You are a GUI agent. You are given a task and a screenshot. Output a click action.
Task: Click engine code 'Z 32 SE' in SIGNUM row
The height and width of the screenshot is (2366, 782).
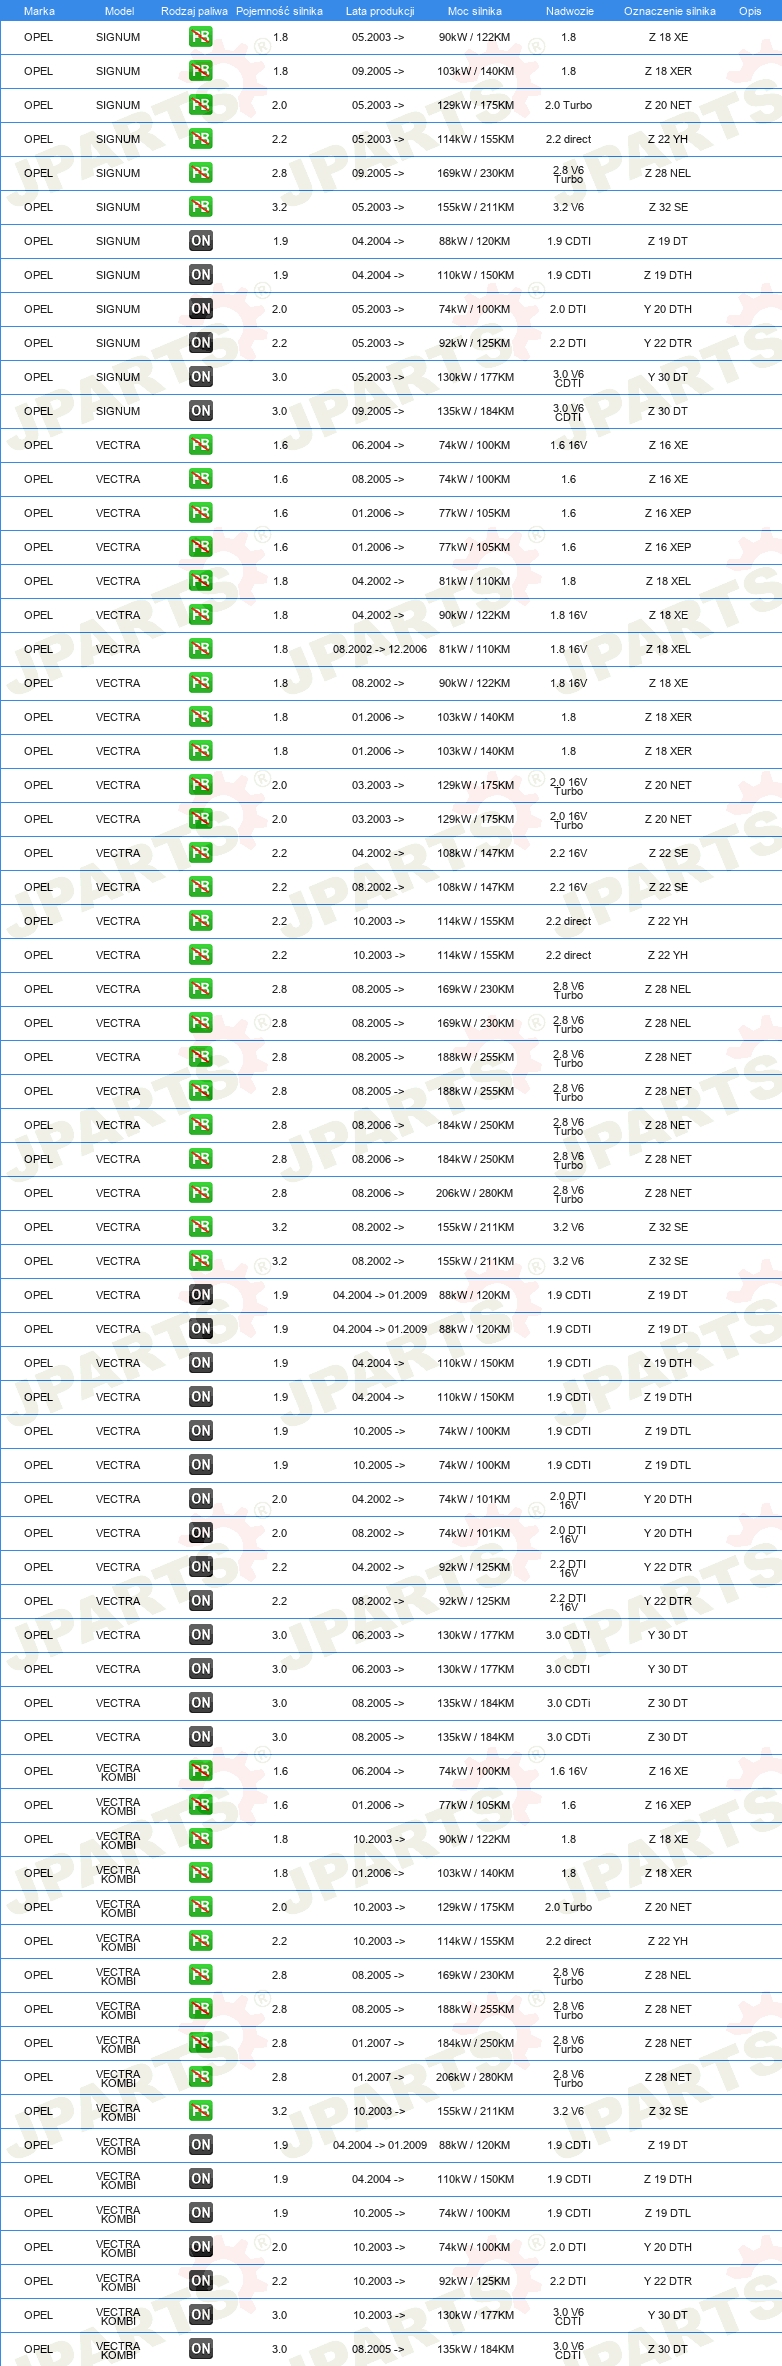click(668, 207)
